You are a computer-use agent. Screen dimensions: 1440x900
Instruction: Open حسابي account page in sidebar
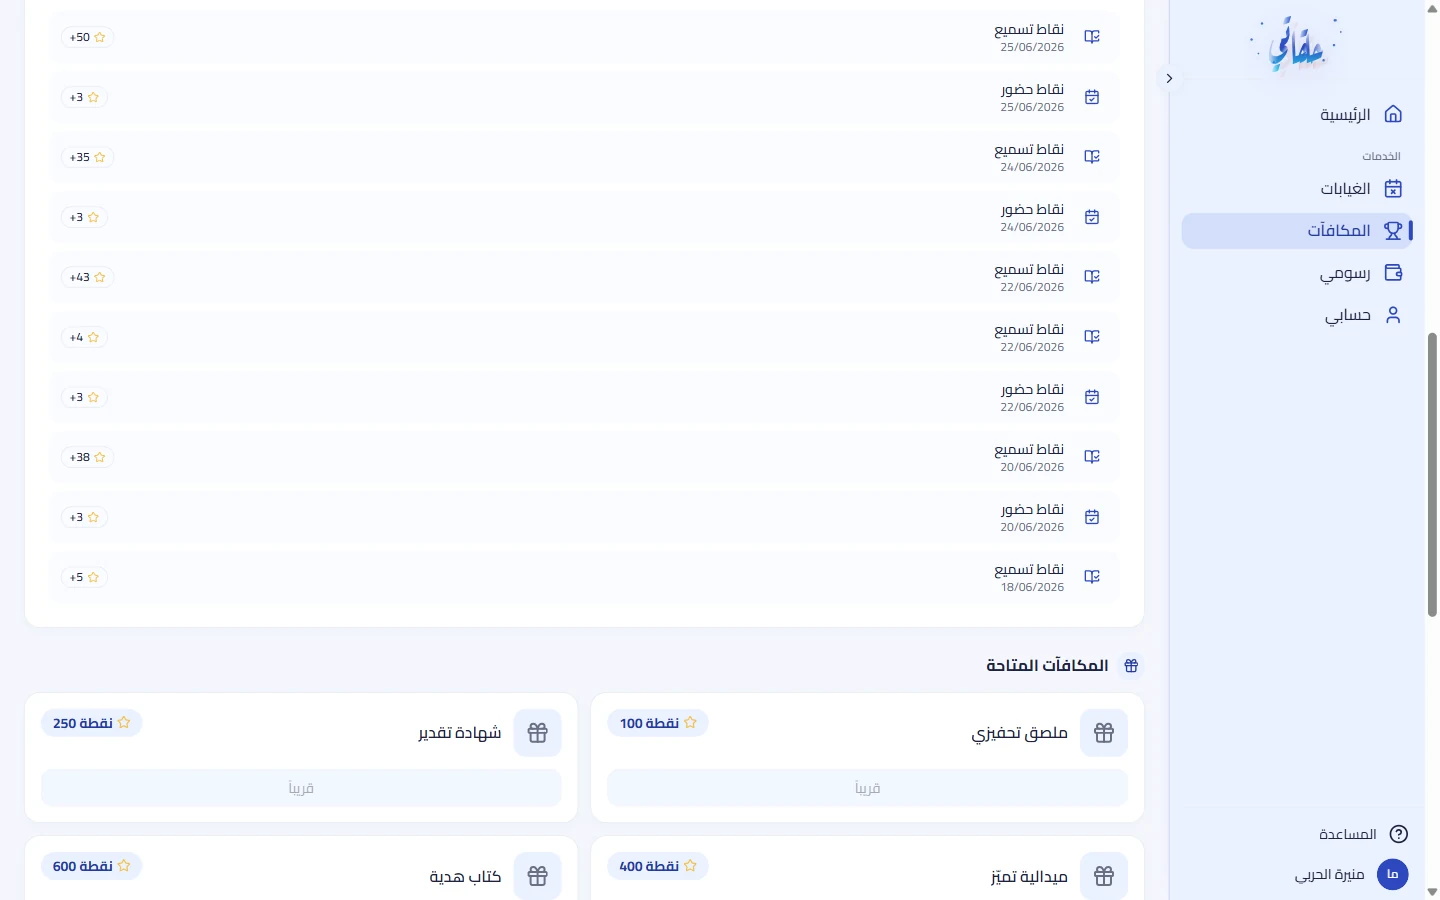(1297, 315)
